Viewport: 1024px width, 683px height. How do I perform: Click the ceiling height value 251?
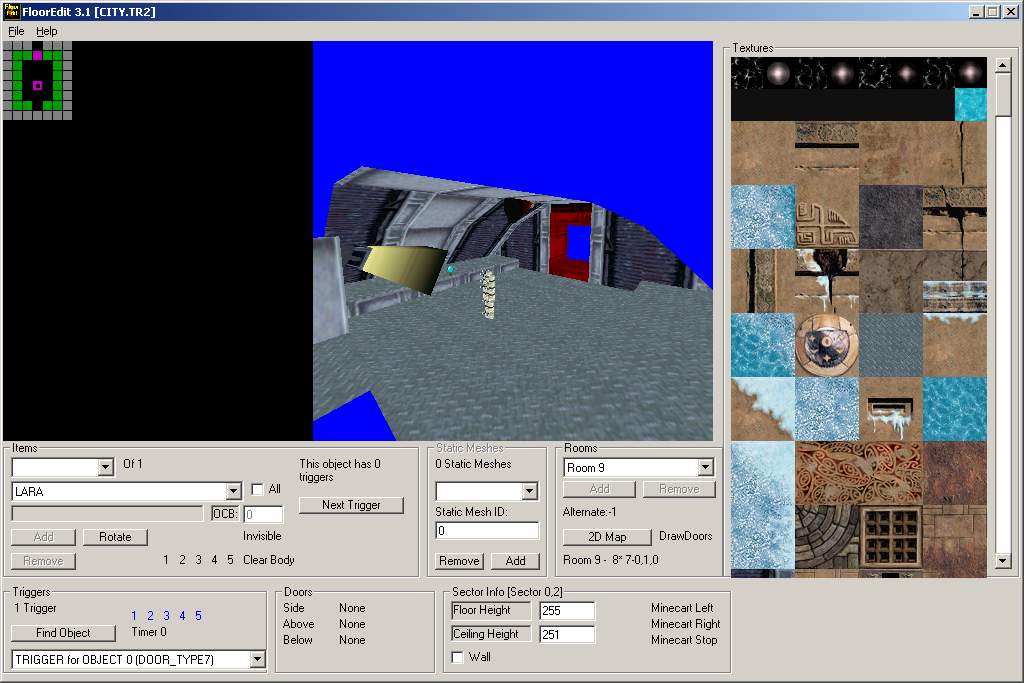click(567, 634)
